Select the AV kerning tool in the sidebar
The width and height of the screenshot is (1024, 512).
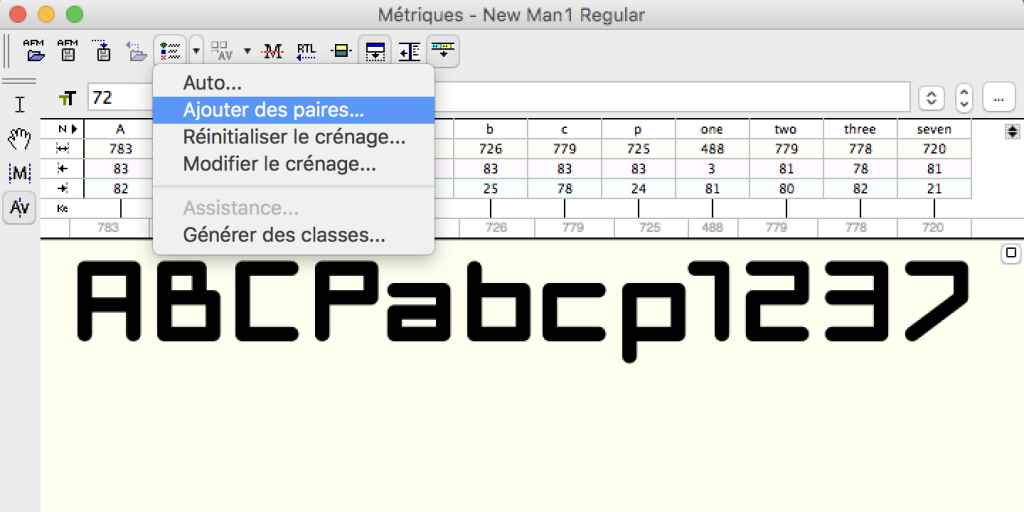[19, 207]
